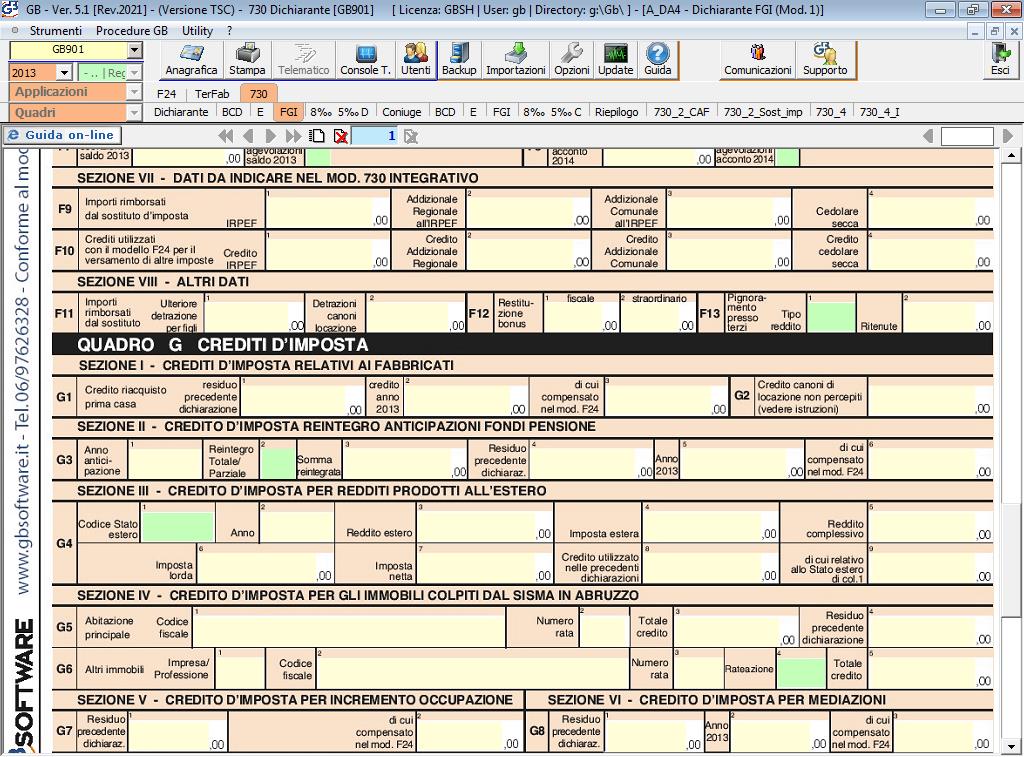Select the 730 application tab

(x=259, y=93)
